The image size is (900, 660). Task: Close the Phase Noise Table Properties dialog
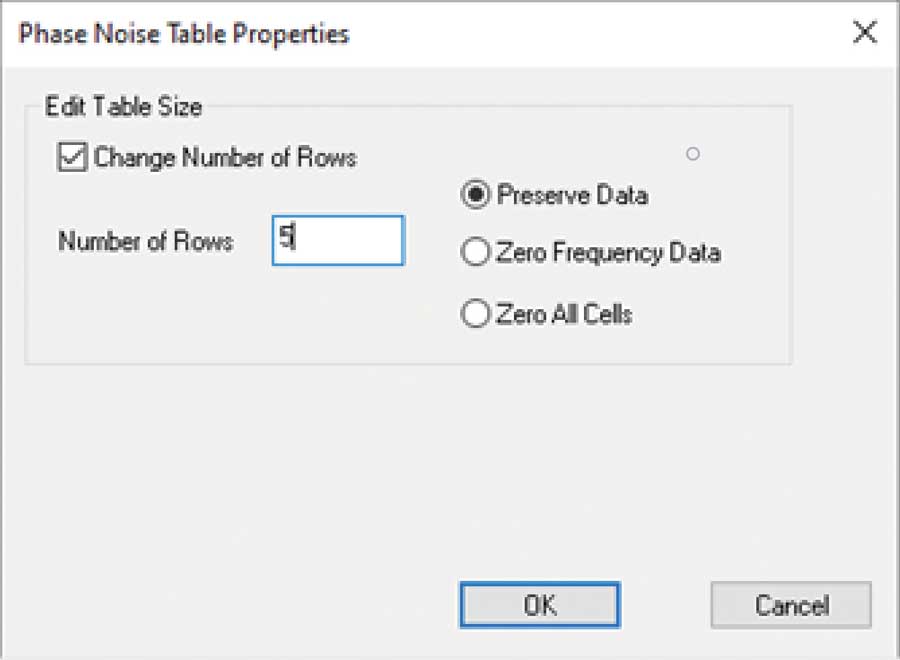pyautogui.click(x=864, y=32)
